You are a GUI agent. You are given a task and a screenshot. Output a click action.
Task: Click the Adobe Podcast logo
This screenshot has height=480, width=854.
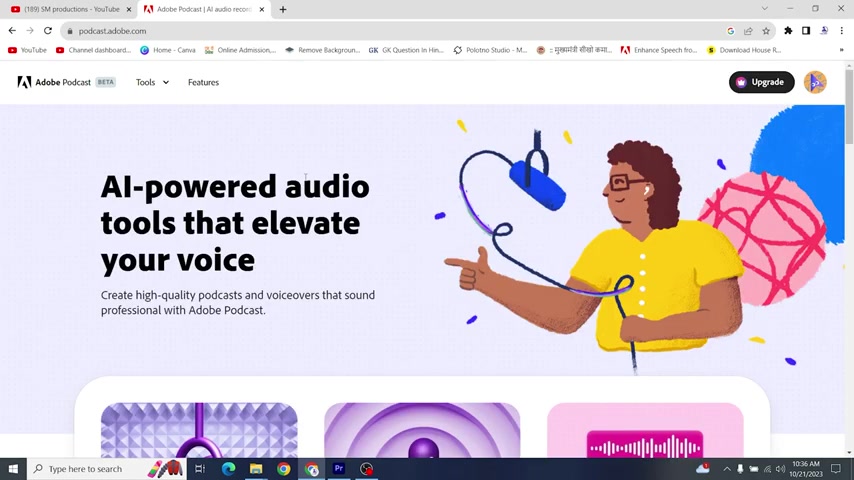54,82
